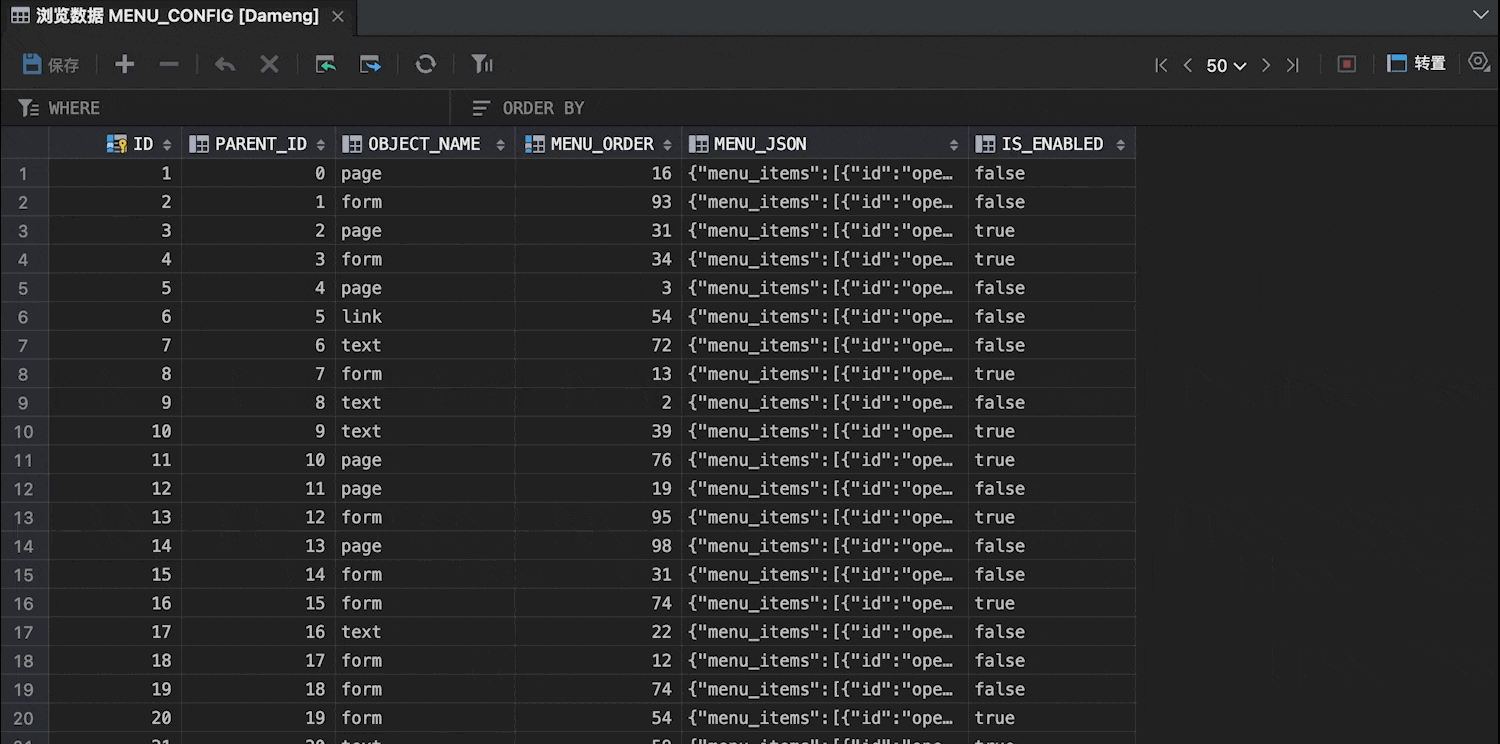Select the ID cell with value 15
Image resolution: width=1500 pixels, height=744 pixels.
click(115, 574)
